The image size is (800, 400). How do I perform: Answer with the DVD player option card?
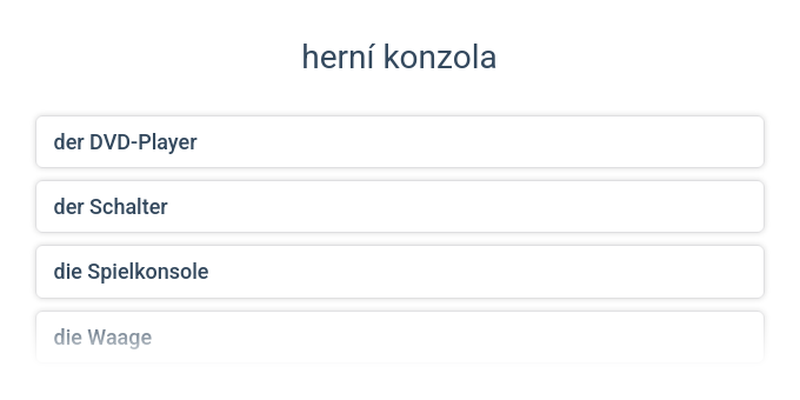[x=400, y=142]
